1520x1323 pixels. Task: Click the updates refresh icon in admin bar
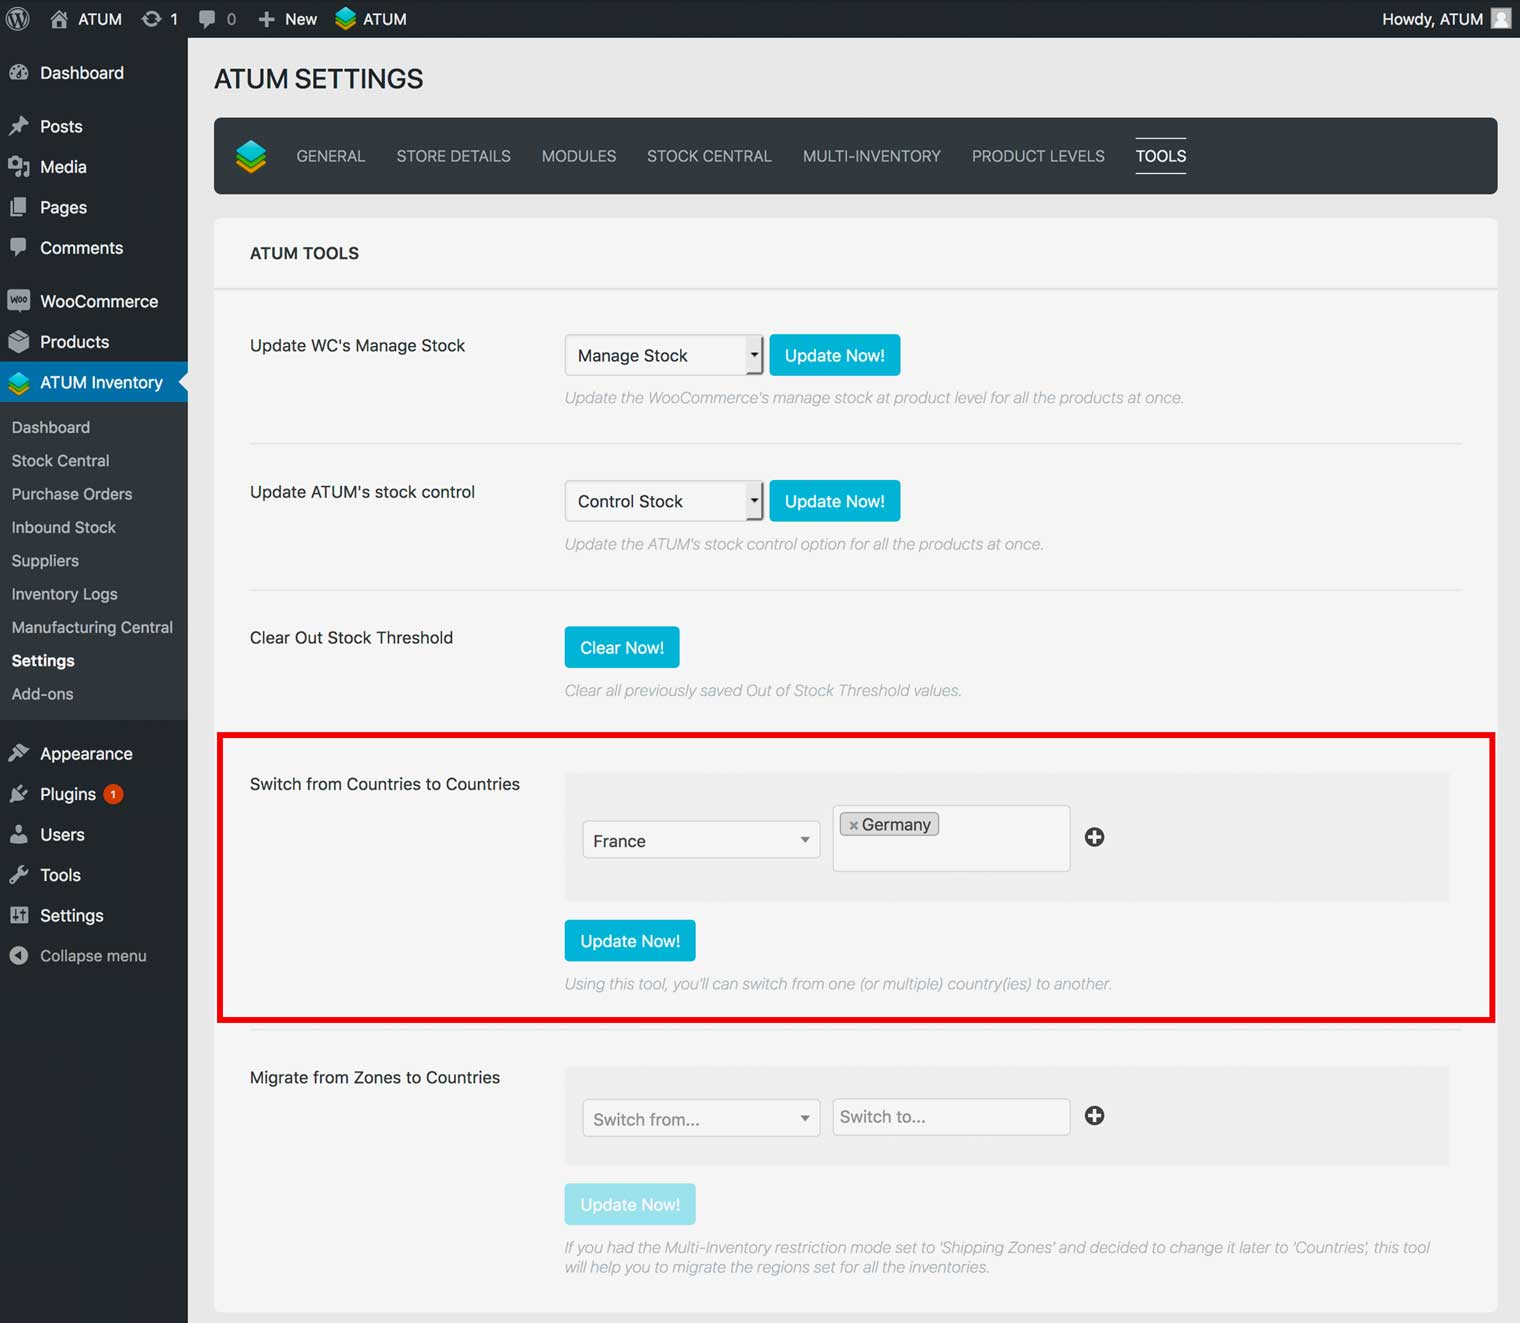pyautogui.click(x=151, y=19)
